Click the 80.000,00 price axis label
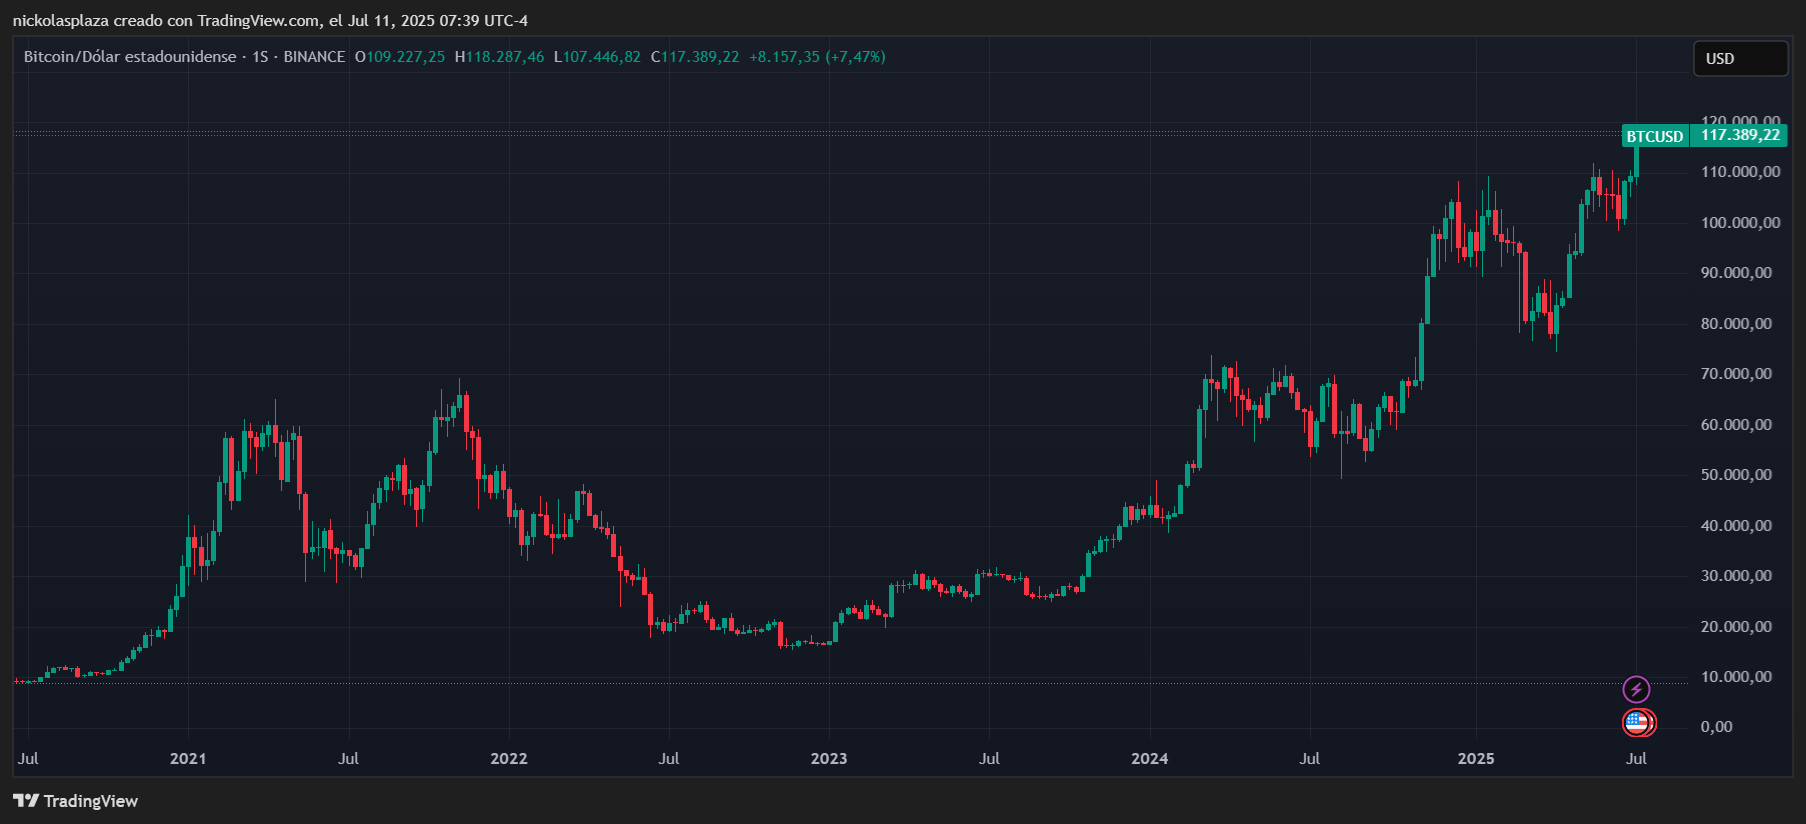Image resolution: width=1806 pixels, height=824 pixels. tap(1736, 324)
